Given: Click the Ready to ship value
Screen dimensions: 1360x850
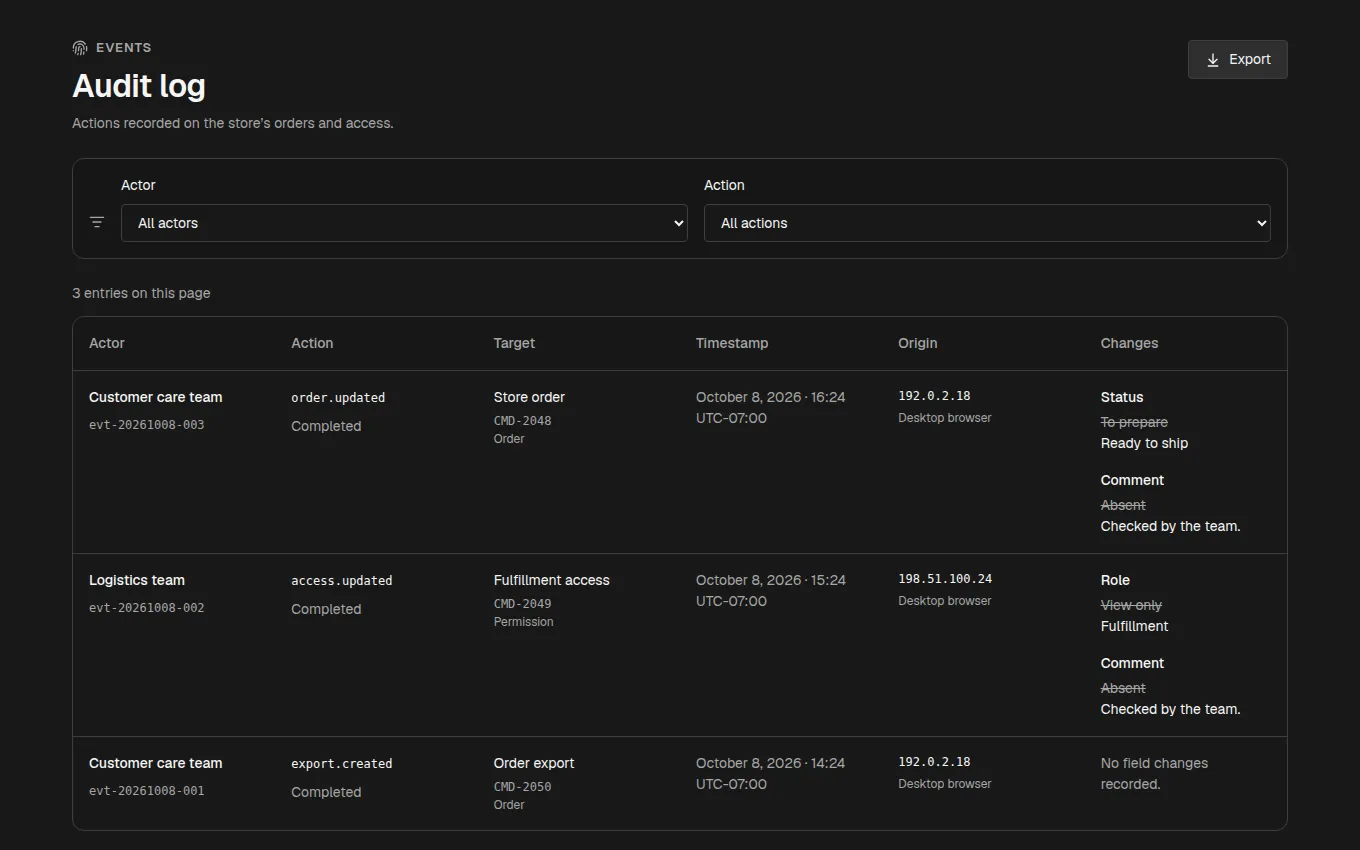Looking at the screenshot, I should (x=1144, y=443).
